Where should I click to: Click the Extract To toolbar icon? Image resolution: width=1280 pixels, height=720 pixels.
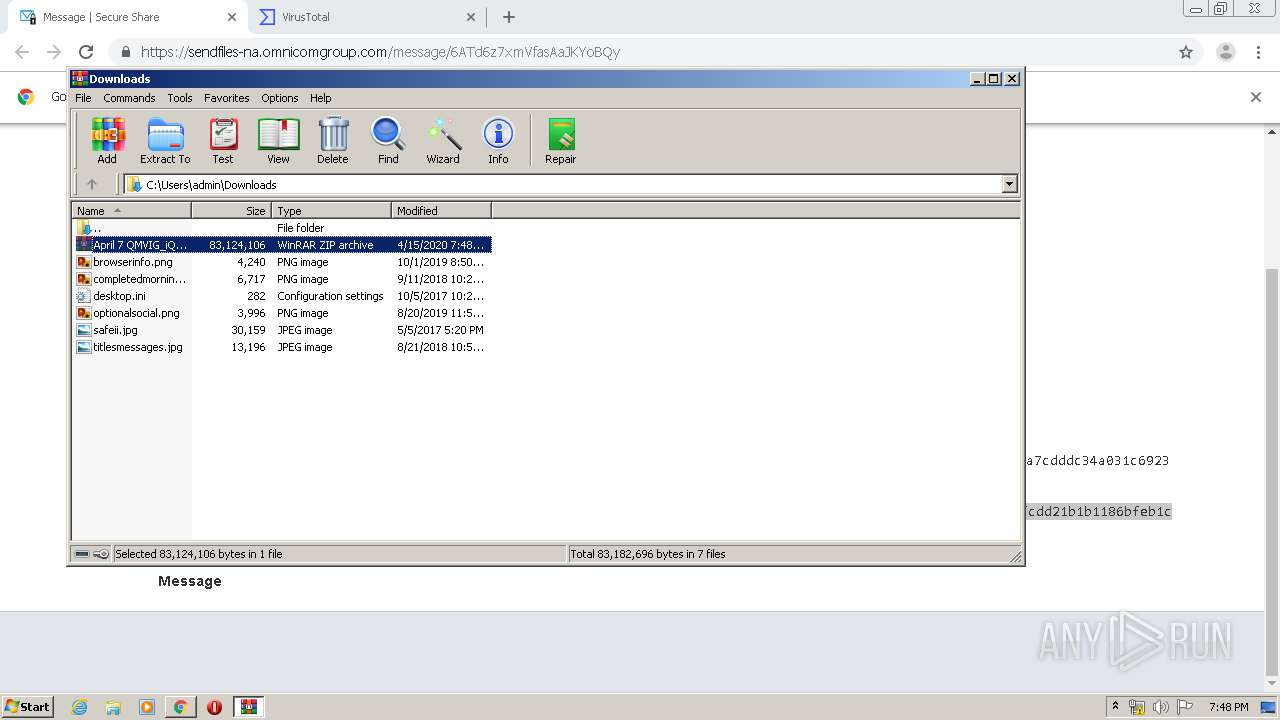(x=165, y=140)
